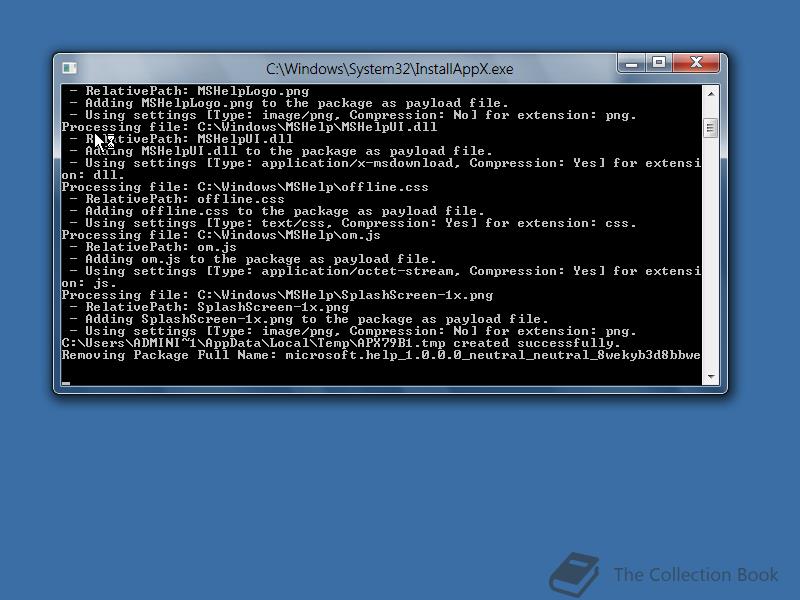800x600 pixels.
Task: Click the 'text/css, Compression: Yes' settings line
Action: click(353, 223)
